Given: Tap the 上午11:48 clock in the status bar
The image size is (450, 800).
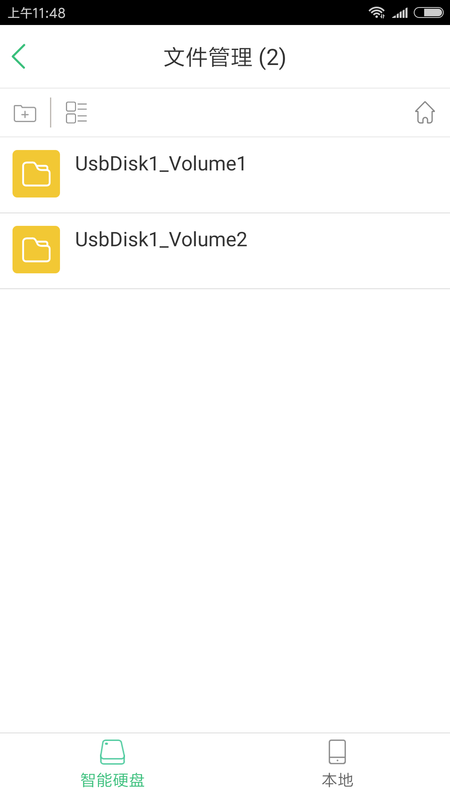Looking at the screenshot, I should click(x=36, y=12).
